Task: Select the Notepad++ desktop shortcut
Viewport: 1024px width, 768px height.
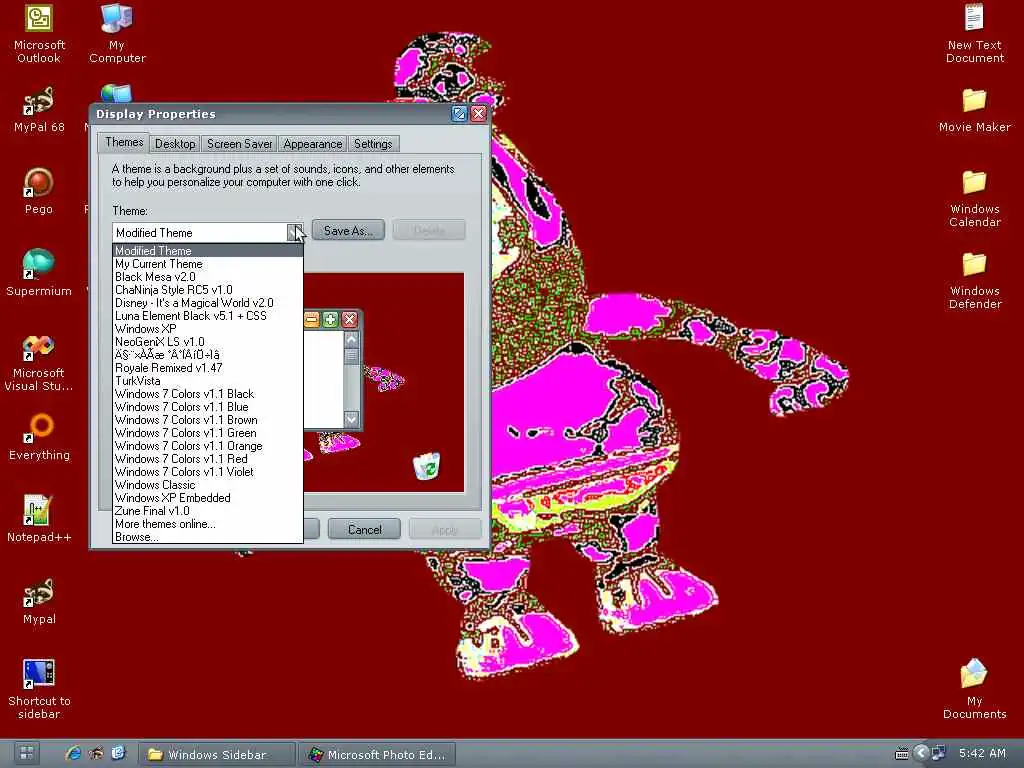Action: [39, 519]
